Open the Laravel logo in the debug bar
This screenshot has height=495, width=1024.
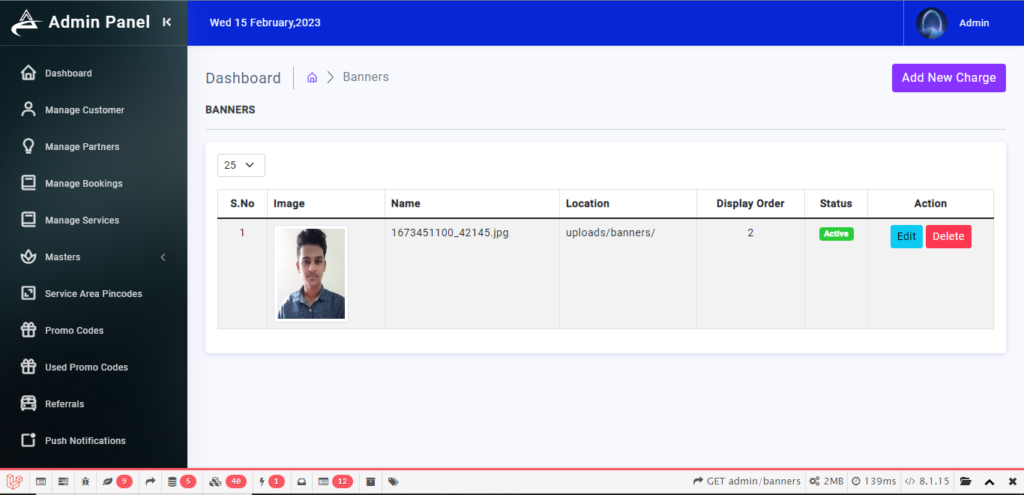15,482
